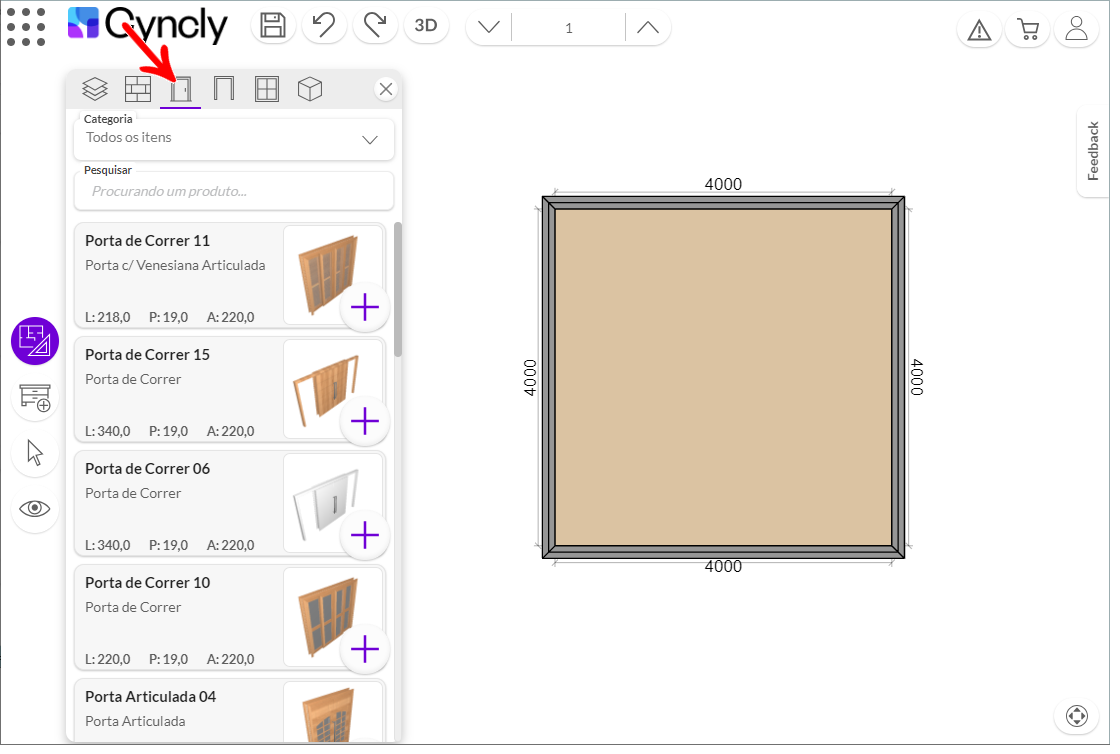Click the left wall 4000 dimension

(530, 378)
